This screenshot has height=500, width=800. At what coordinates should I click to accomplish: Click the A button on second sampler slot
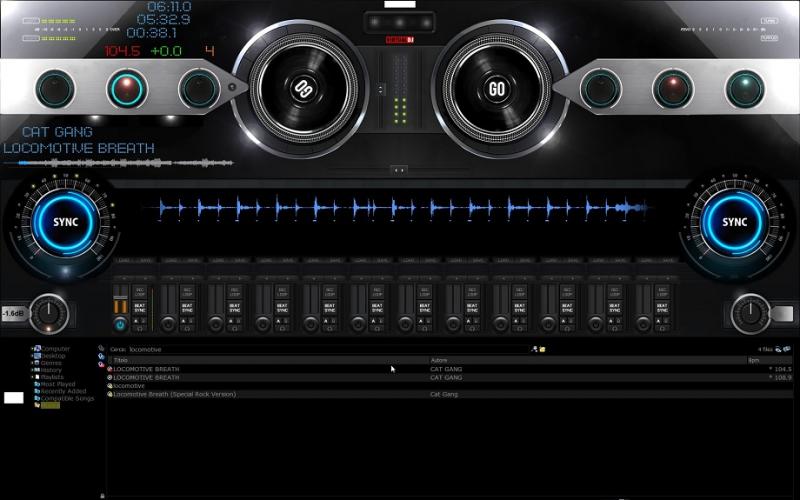click(x=184, y=321)
